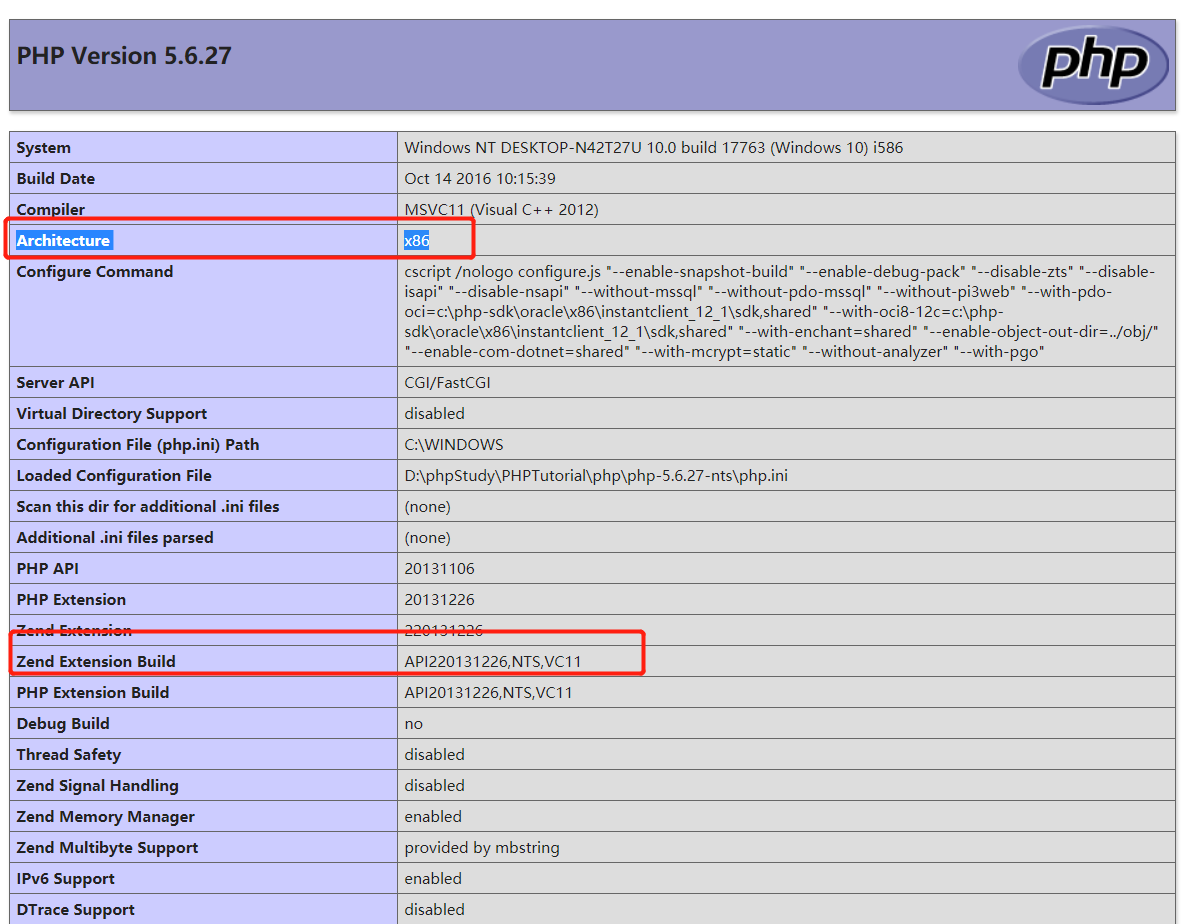This screenshot has height=924, width=1202.
Task: Click the API220131226,NTS,VC11 value
Action: tap(493, 662)
